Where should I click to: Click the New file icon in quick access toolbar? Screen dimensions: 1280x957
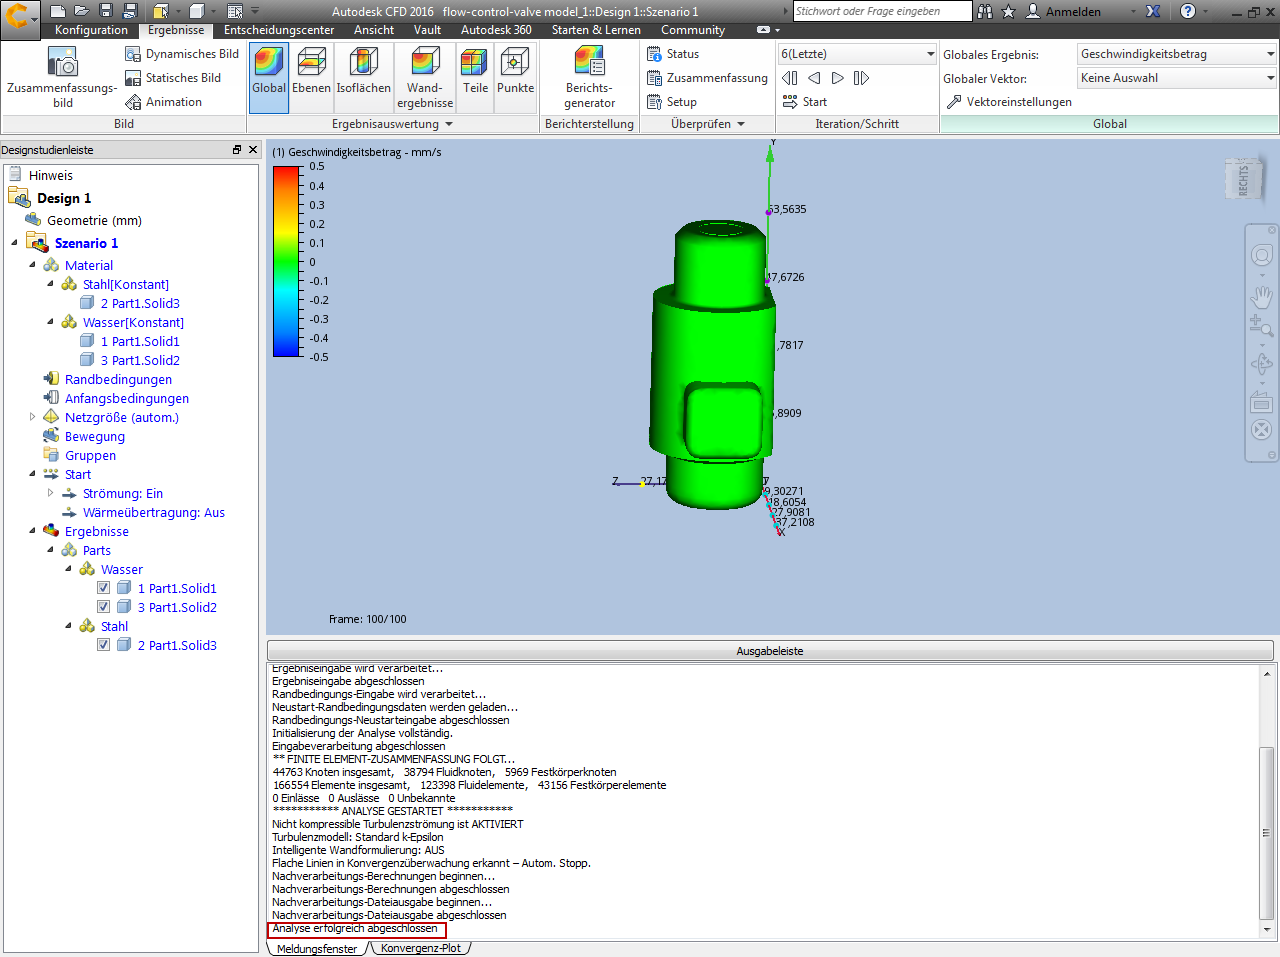click(58, 11)
